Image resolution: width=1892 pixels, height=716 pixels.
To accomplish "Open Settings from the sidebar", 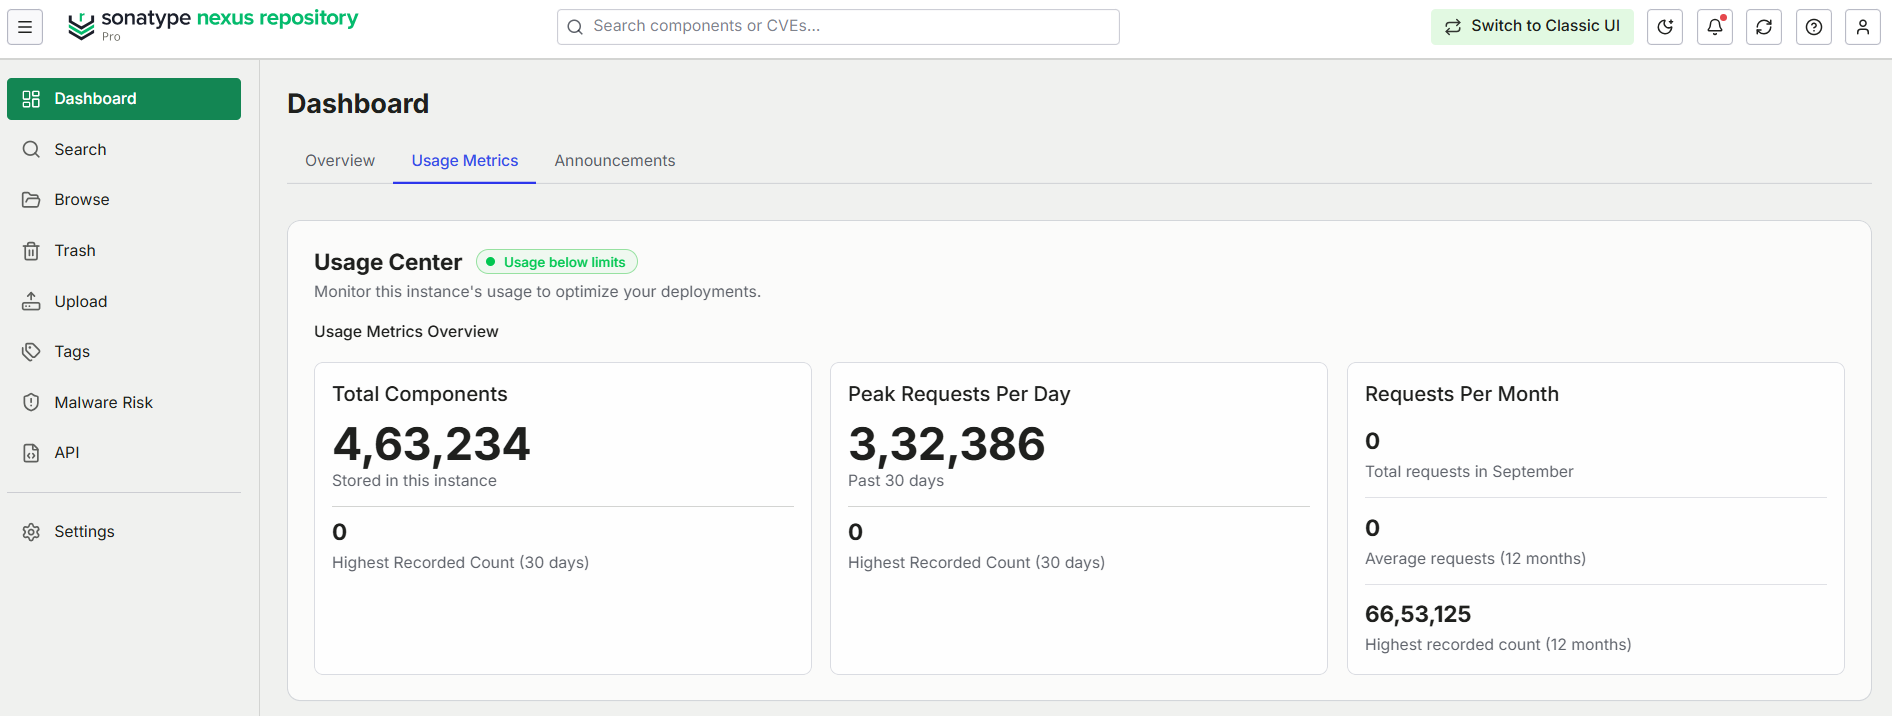I will coord(124,532).
